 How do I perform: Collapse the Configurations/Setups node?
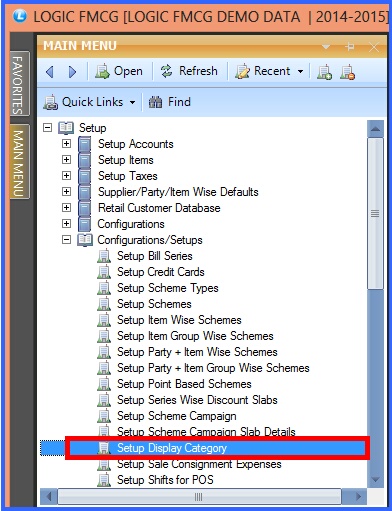coord(67,239)
